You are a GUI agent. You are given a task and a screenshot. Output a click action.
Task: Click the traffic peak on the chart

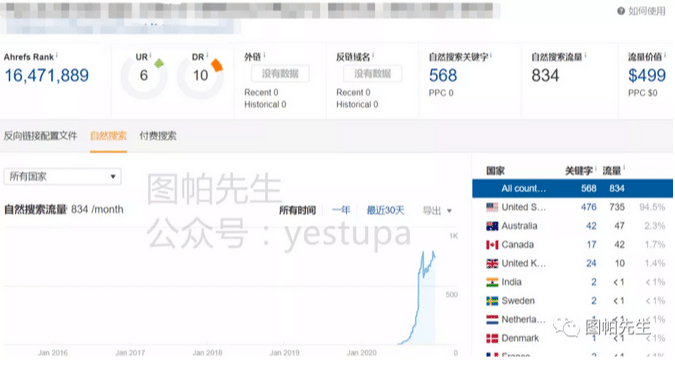(x=433, y=252)
